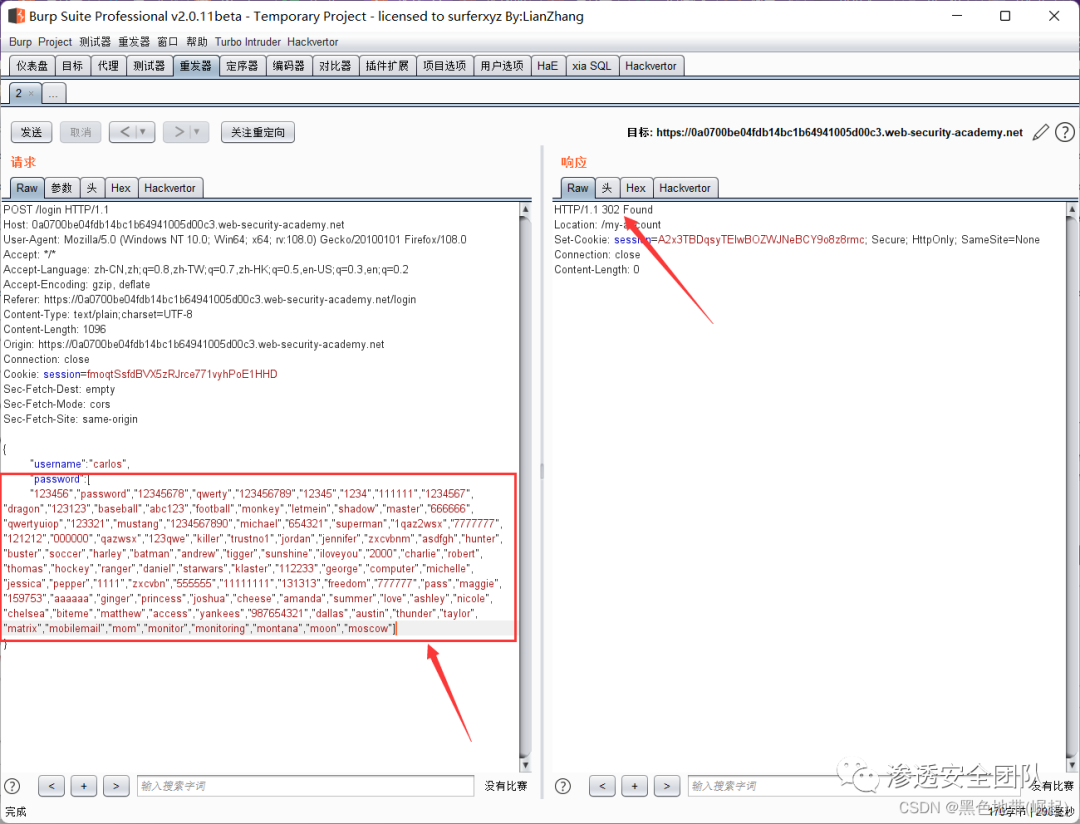Open the Project menu

pyautogui.click(x=55, y=42)
